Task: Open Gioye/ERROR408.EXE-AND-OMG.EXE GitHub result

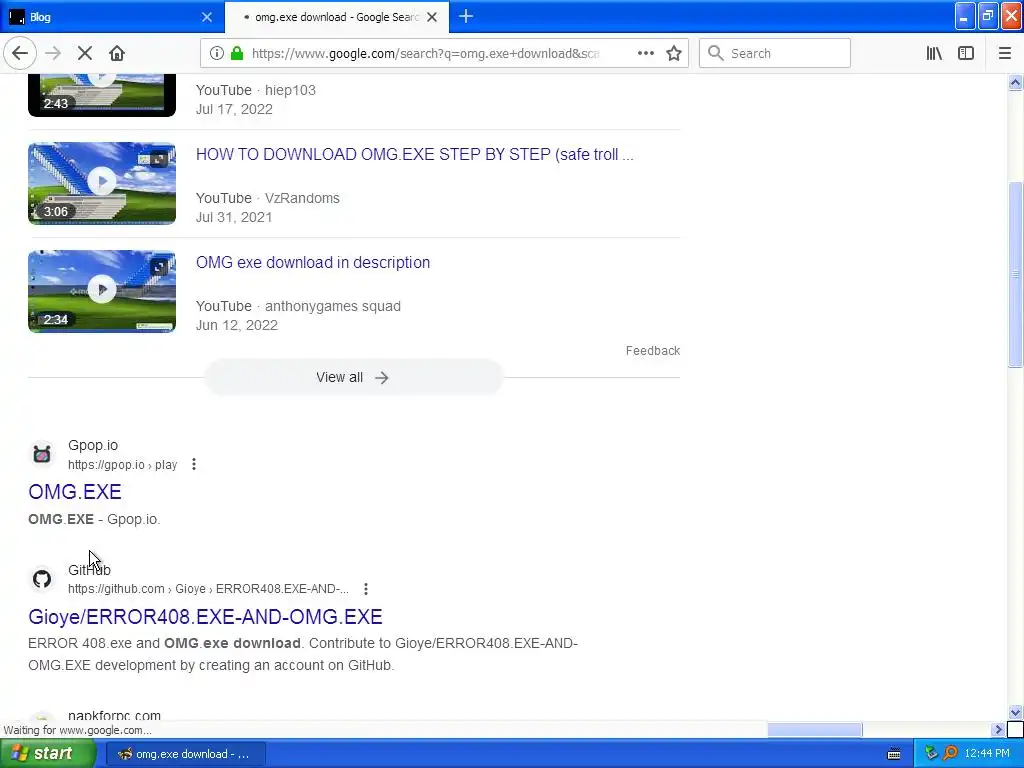Action: 205,616
